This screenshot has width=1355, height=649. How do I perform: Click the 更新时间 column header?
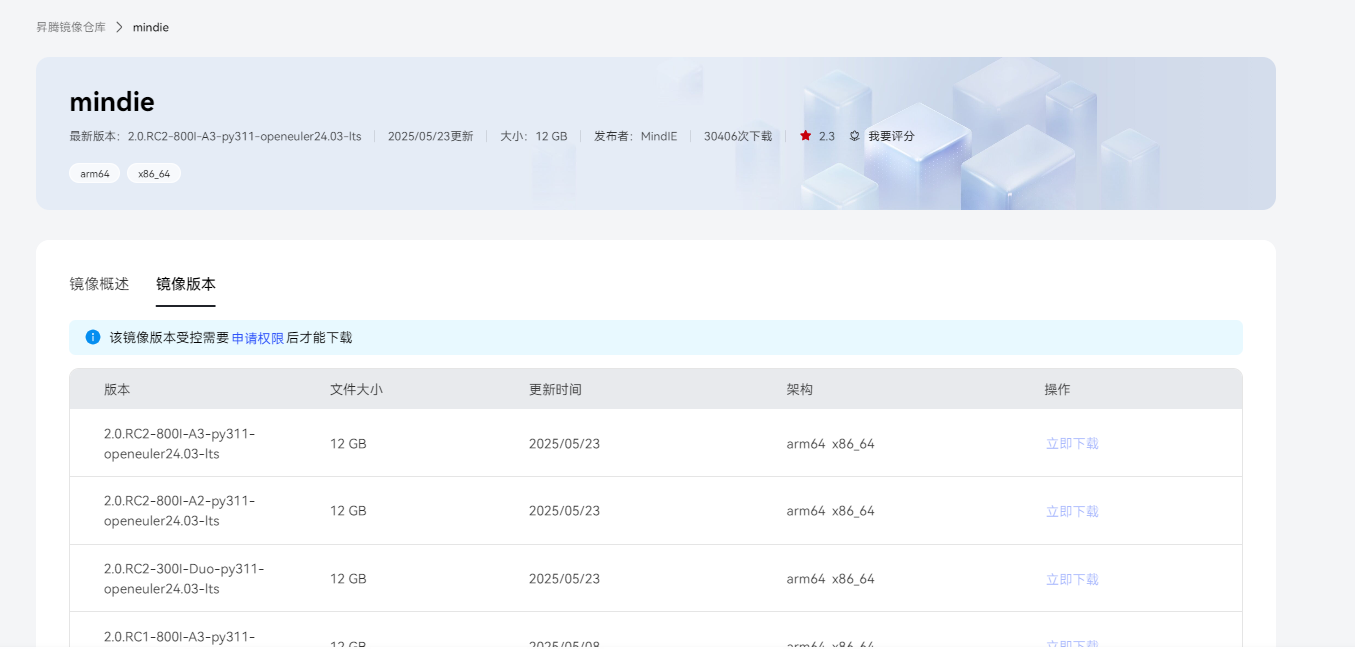555,389
